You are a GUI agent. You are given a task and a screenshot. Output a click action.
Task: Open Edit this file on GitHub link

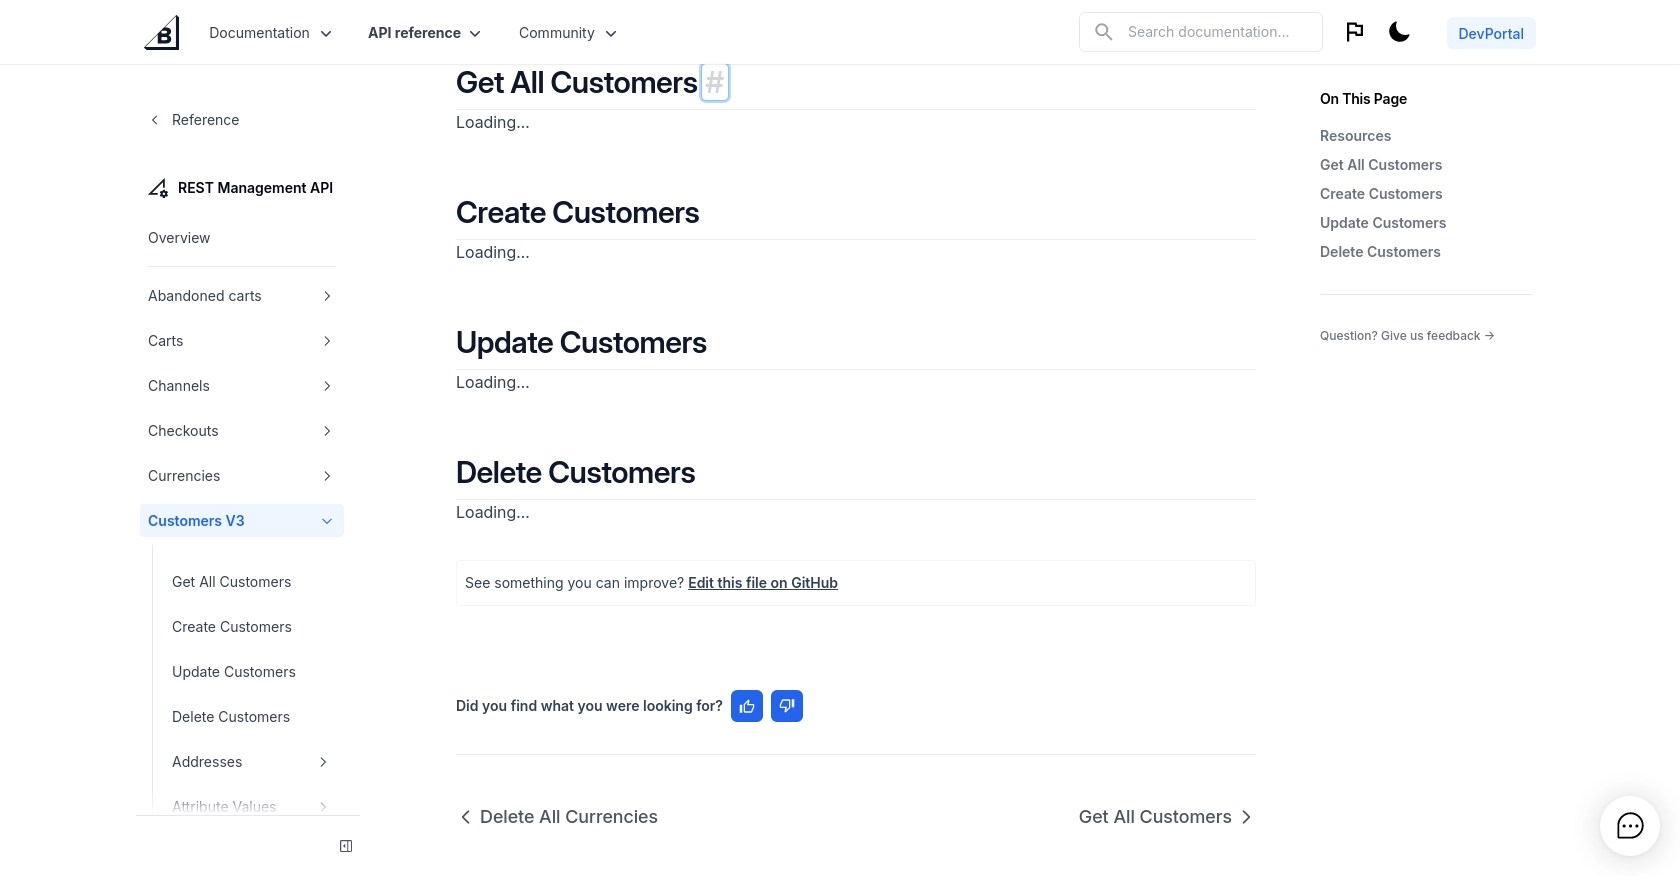[762, 583]
